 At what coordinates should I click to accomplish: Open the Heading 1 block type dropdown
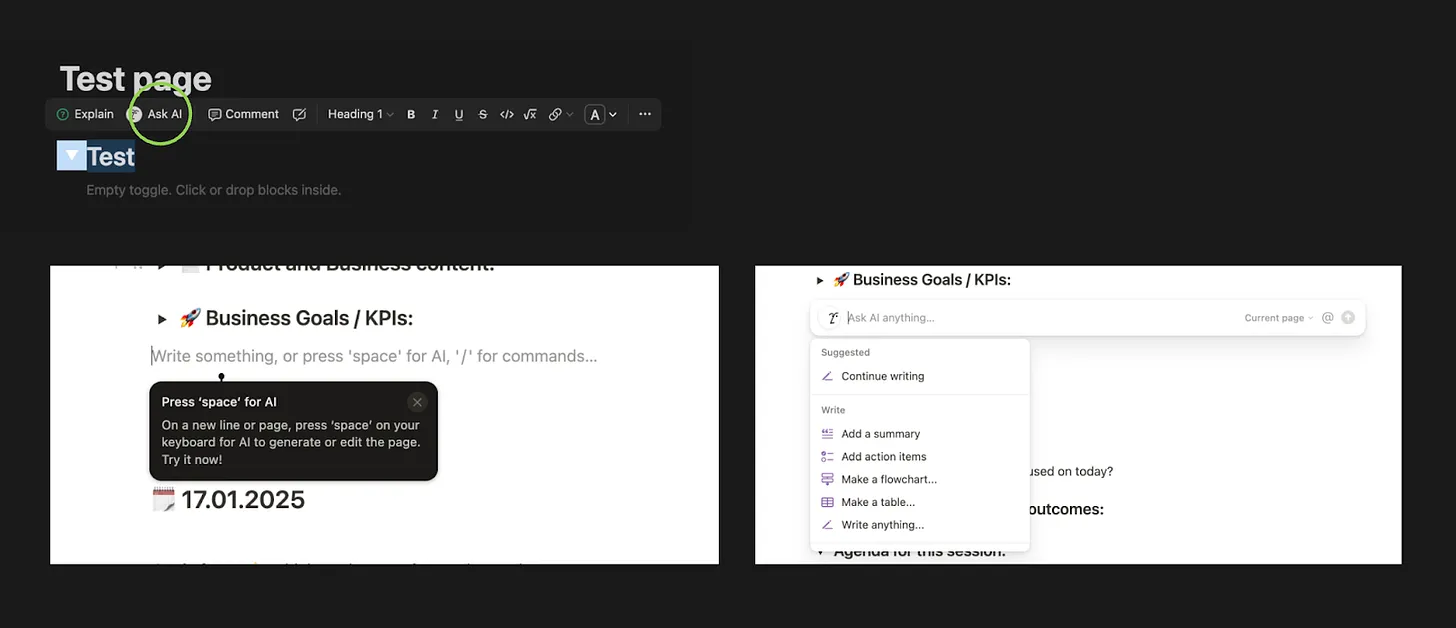[x=360, y=114]
